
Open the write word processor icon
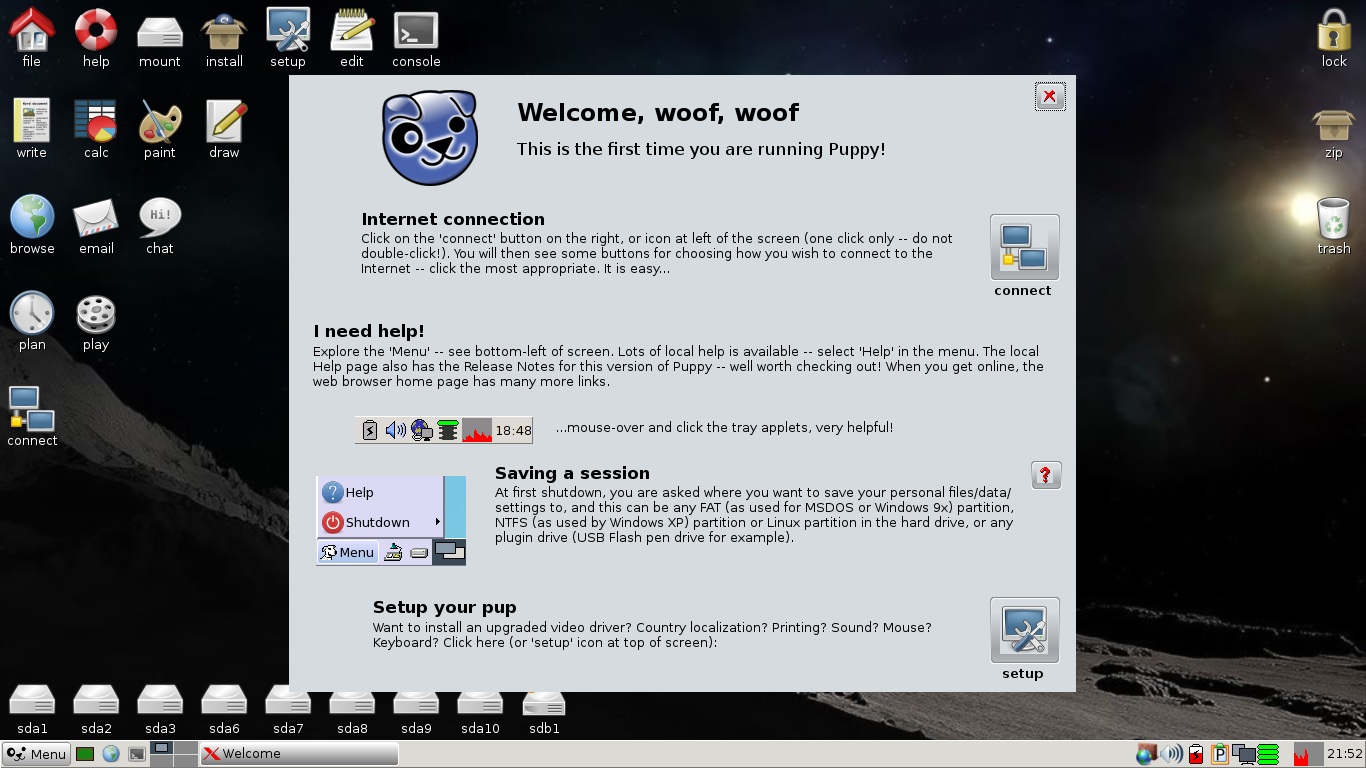32,121
